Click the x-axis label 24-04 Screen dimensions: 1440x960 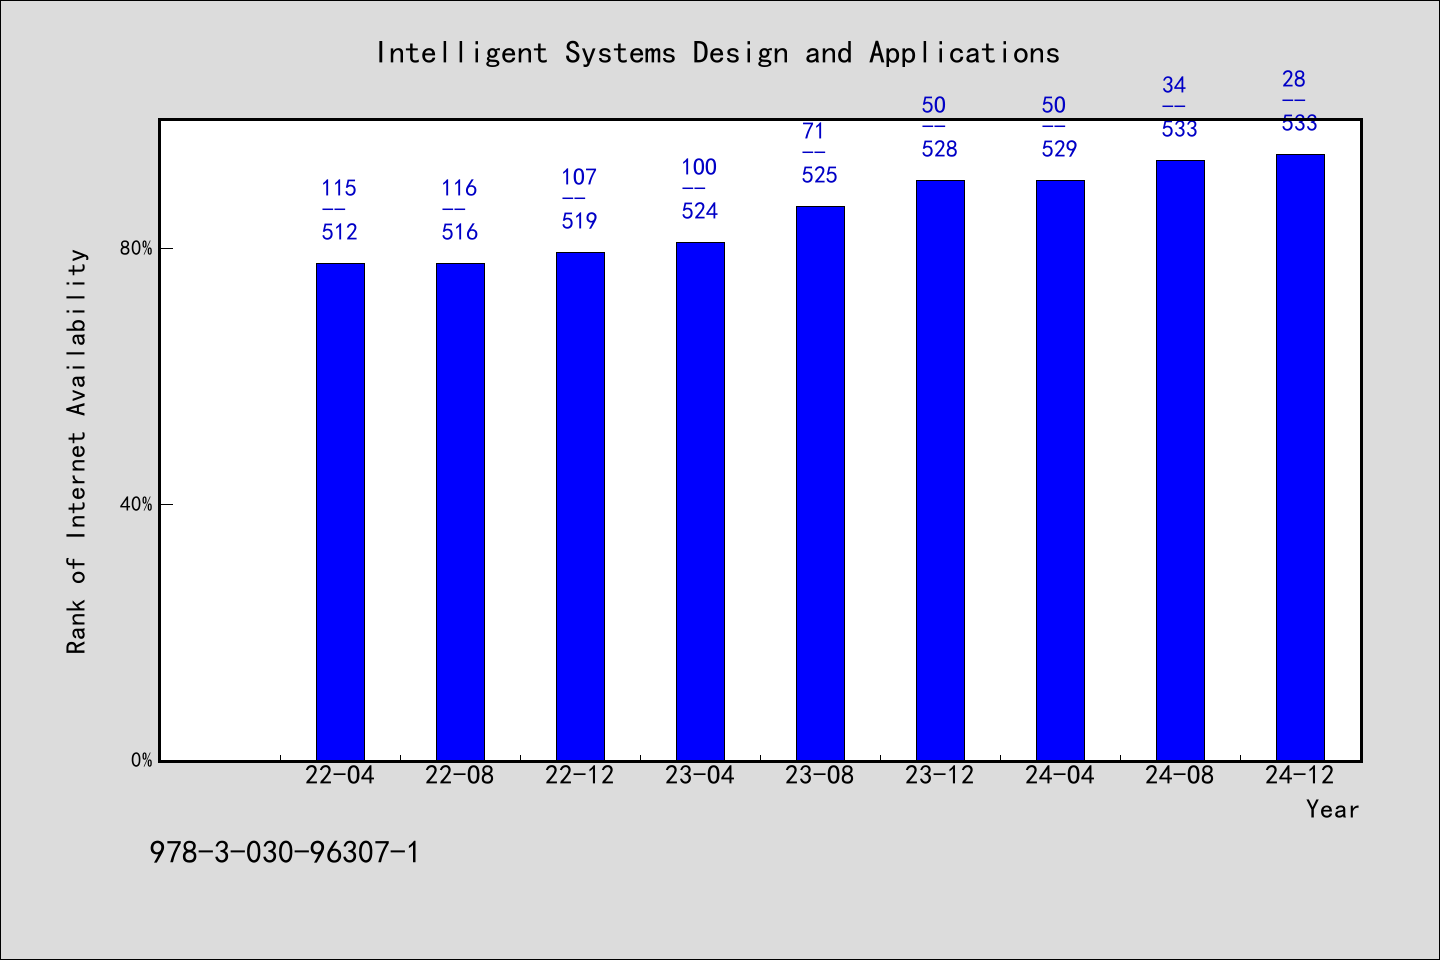[x=1060, y=775]
